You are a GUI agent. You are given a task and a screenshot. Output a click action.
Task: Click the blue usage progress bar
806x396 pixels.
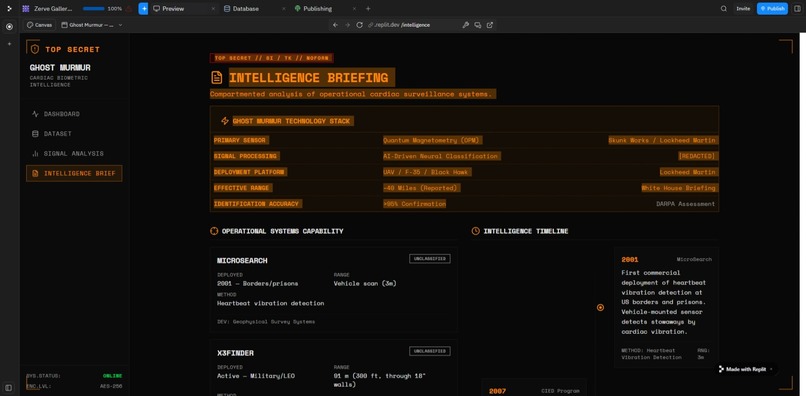pyautogui.click(x=94, y=9)
